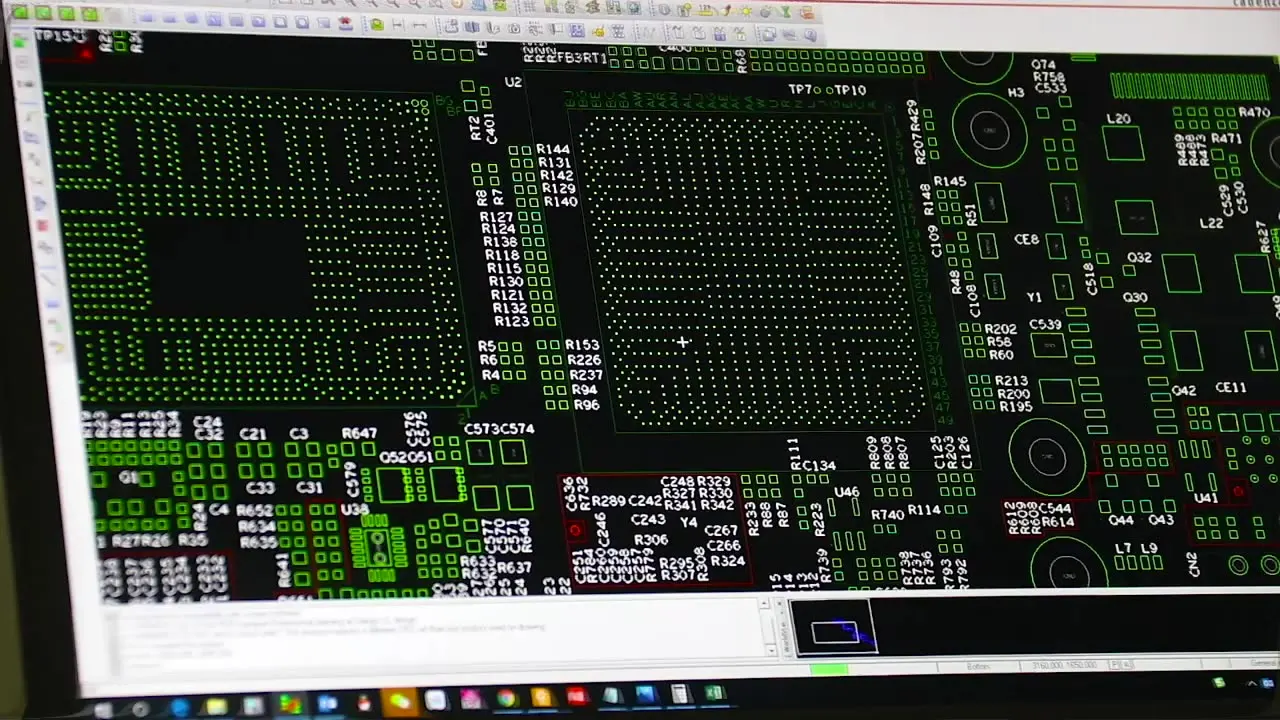The image size is (1280, 720).
Task: Select the Q30 transistor label
Action: pos(1135,298)
